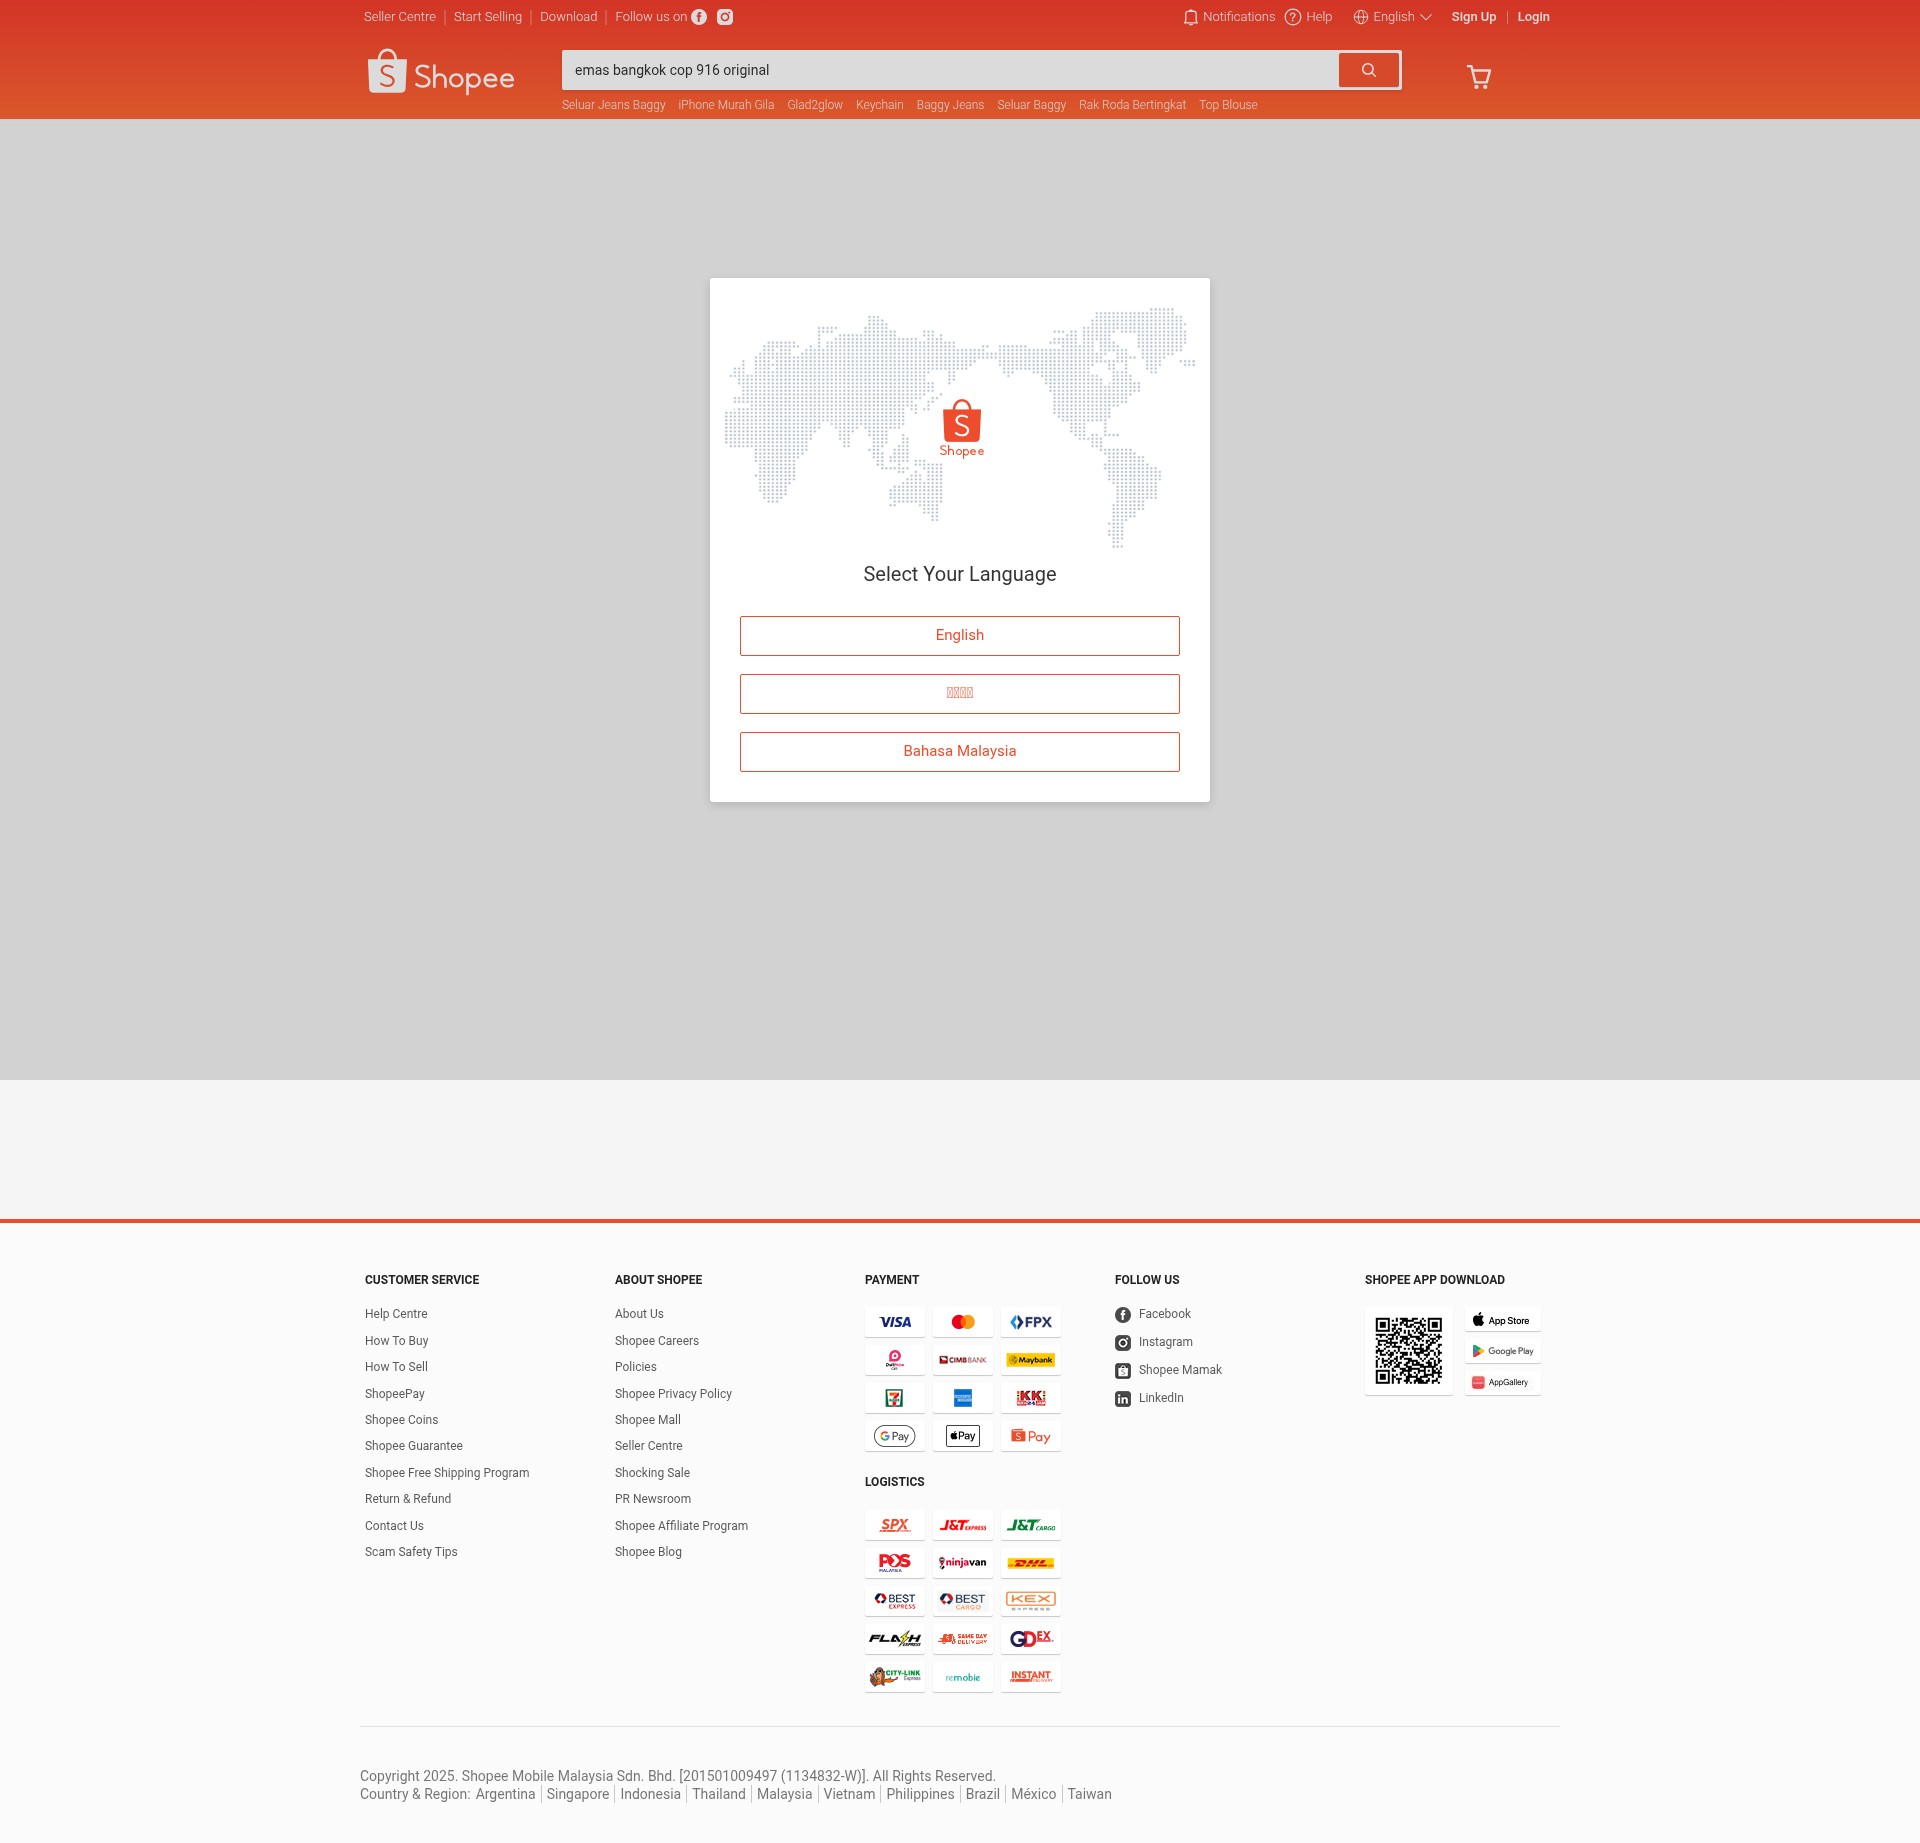Click the Ninja Van logistics icon

[x=963, y=1563]
